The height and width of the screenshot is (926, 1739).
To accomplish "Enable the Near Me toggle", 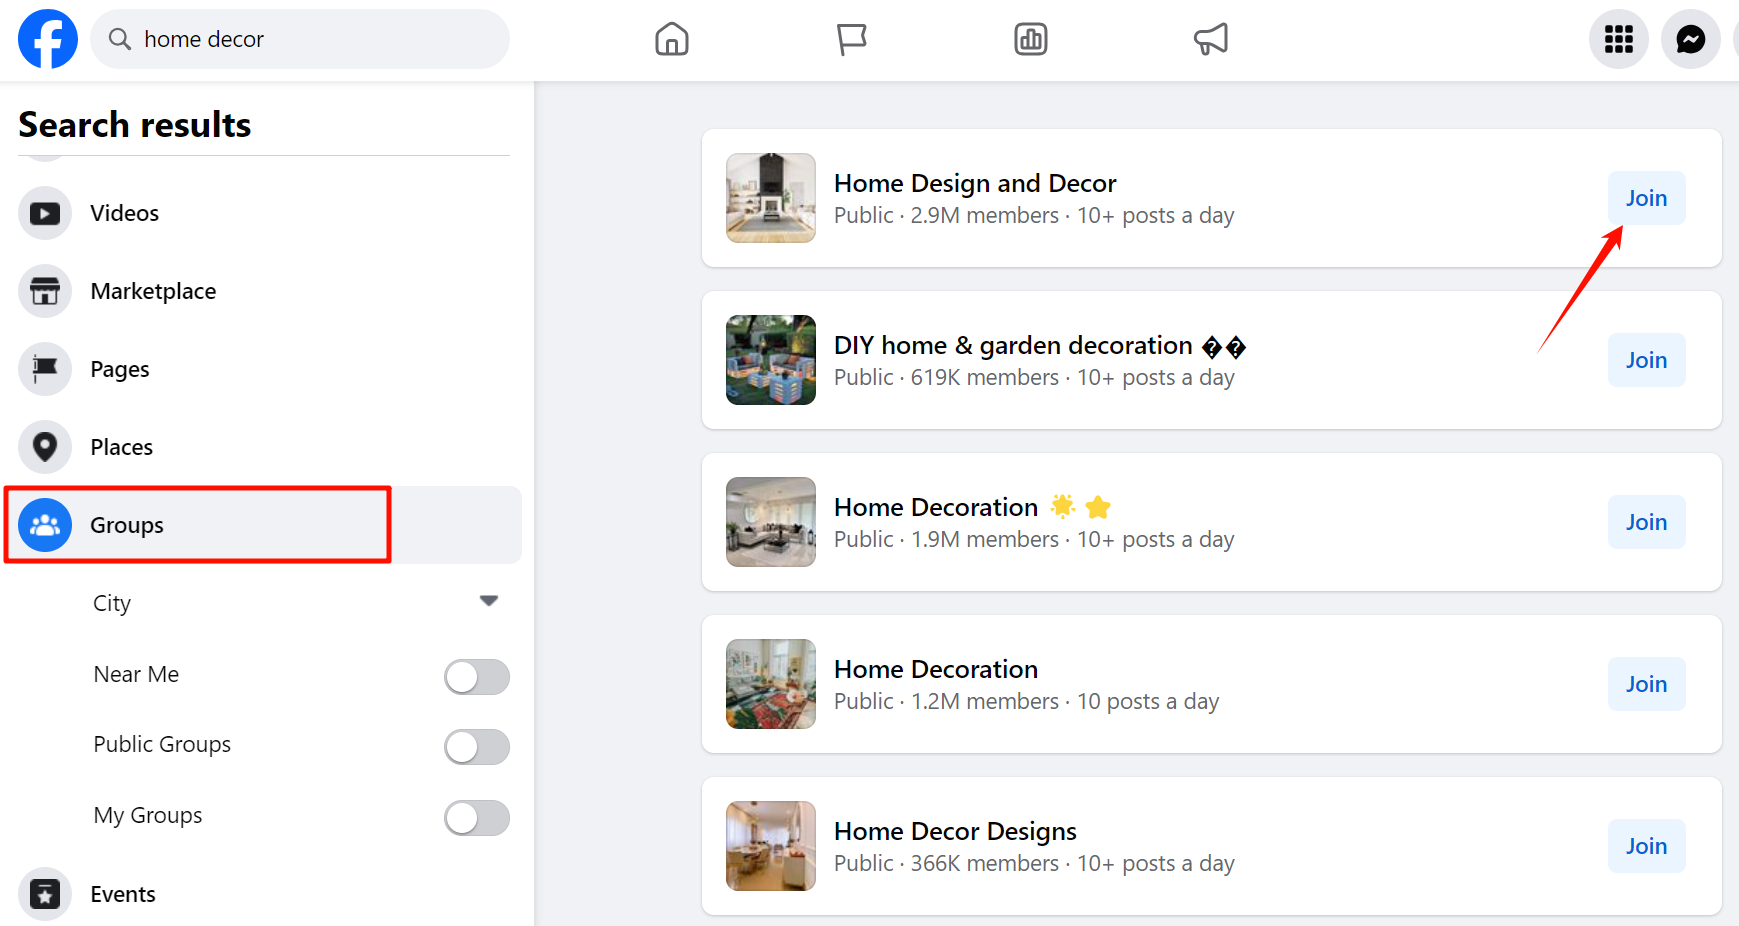I will tap(476, 677).
